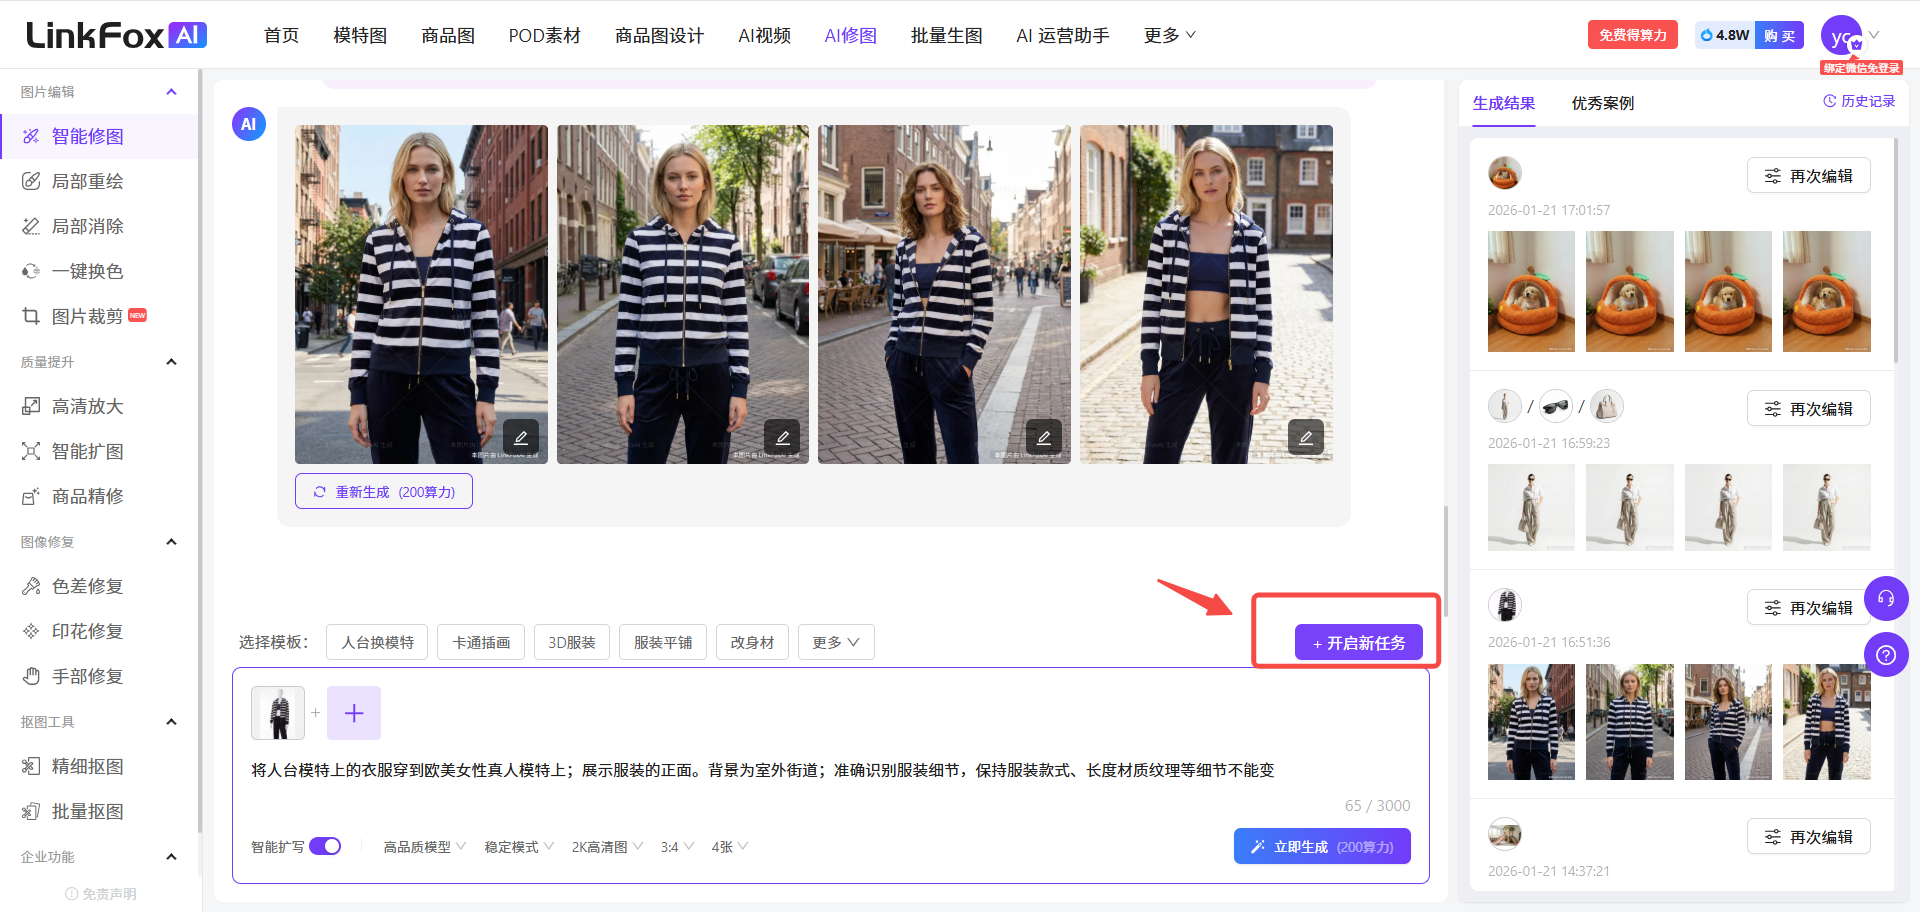Switch to 生成结果 tab
The height and width of the screenshot is (912, 1920).
point(1503,103)
